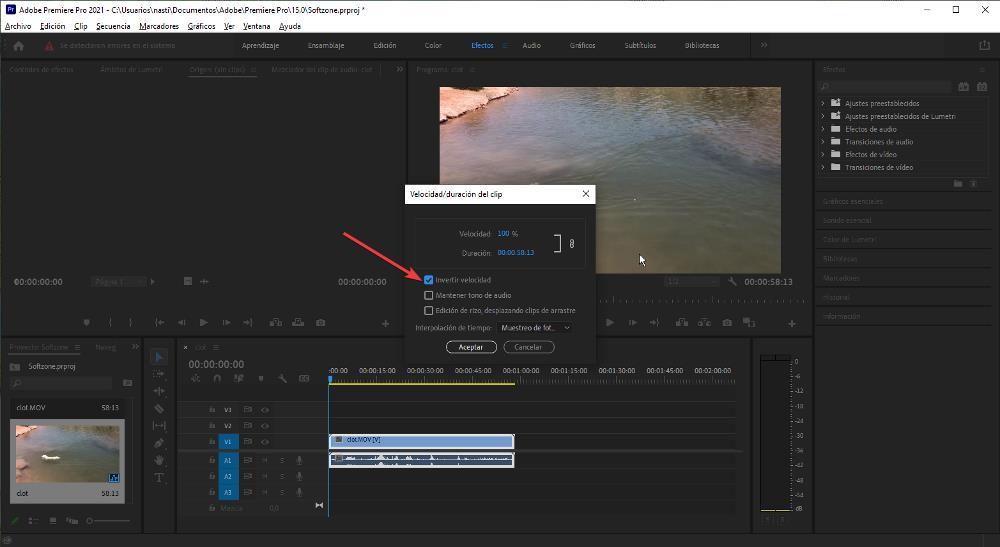Select the Track Select Forward tool

[x=159, y=374]
